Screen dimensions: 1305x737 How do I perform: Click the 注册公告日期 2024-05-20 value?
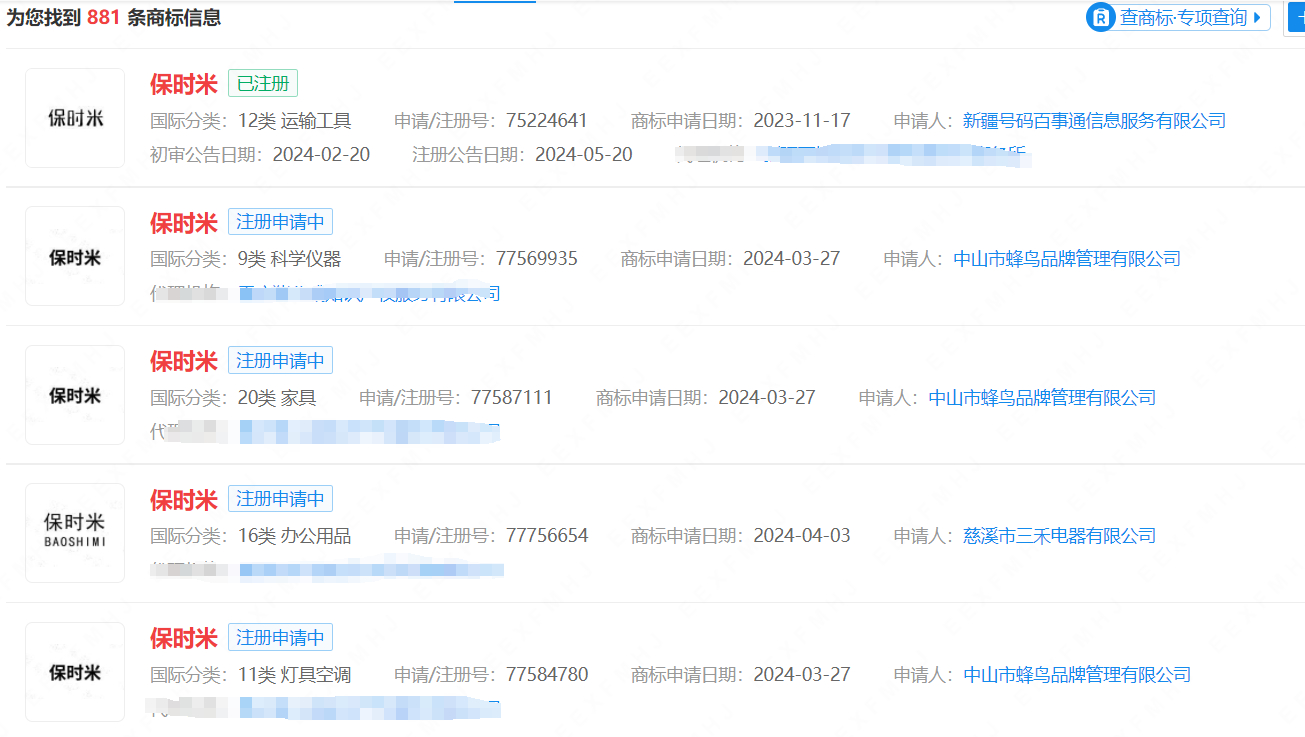click(x=584, y=155)
